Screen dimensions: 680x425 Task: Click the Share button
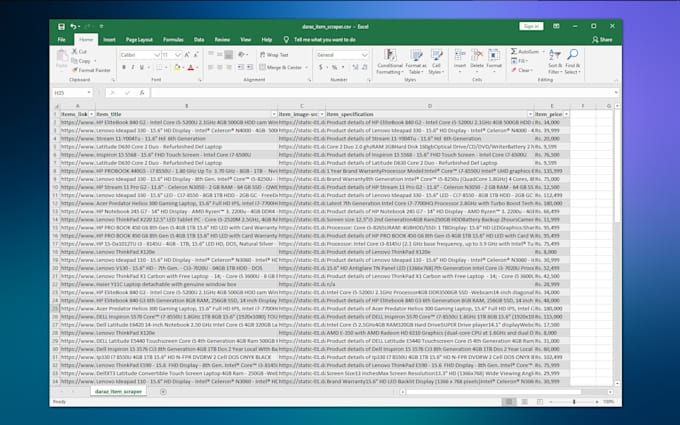click(602, 39)
